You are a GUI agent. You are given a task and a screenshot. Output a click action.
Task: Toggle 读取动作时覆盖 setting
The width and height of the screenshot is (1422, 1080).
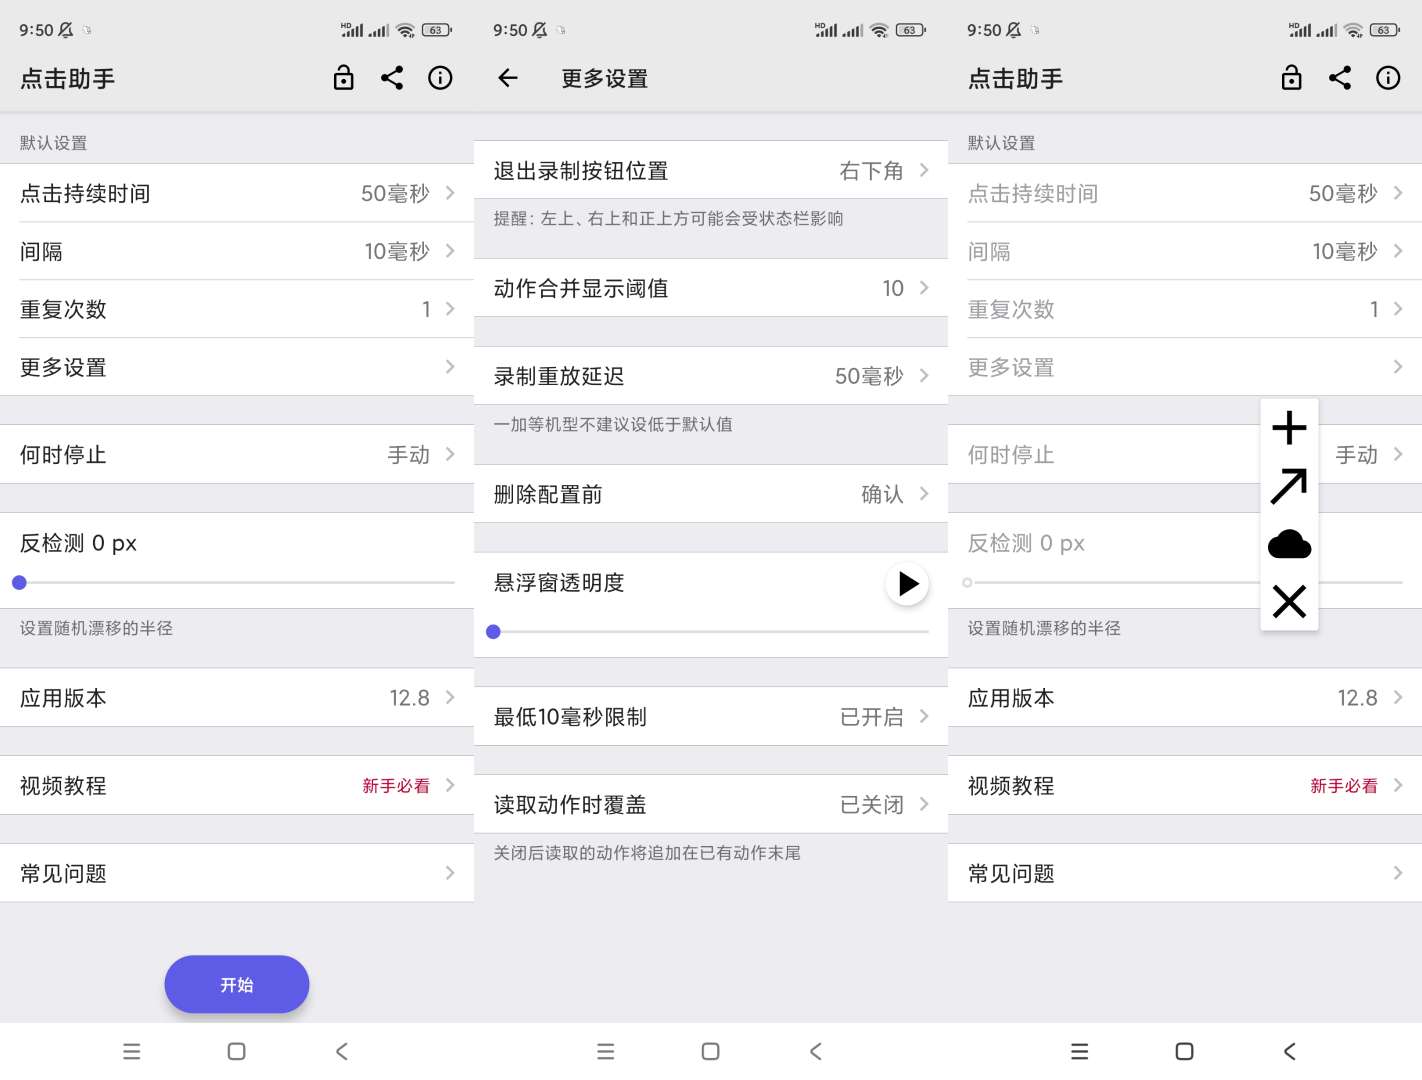711,805
